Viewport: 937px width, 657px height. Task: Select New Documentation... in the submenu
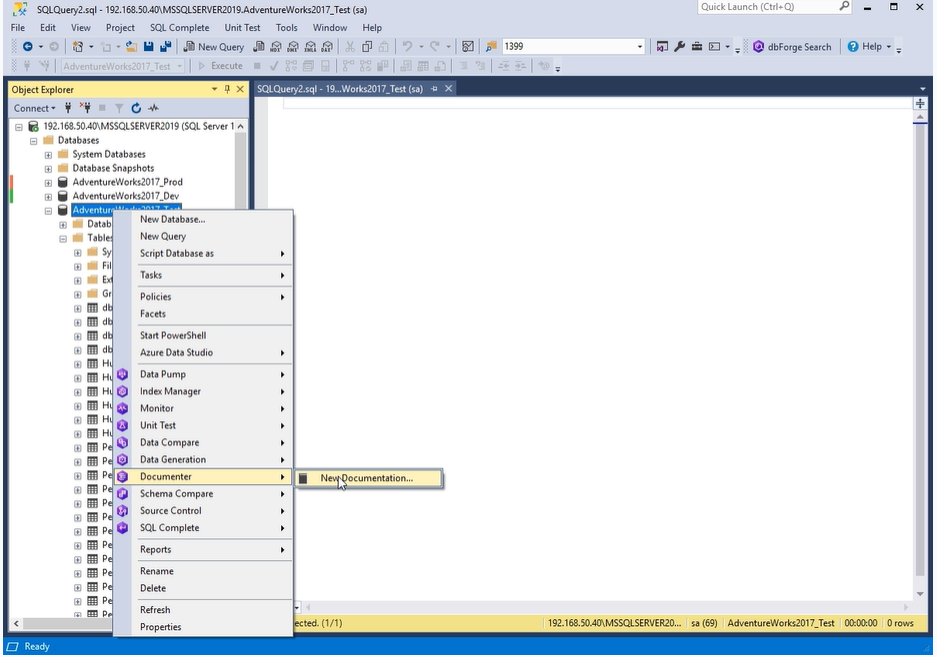pos(369,478)
